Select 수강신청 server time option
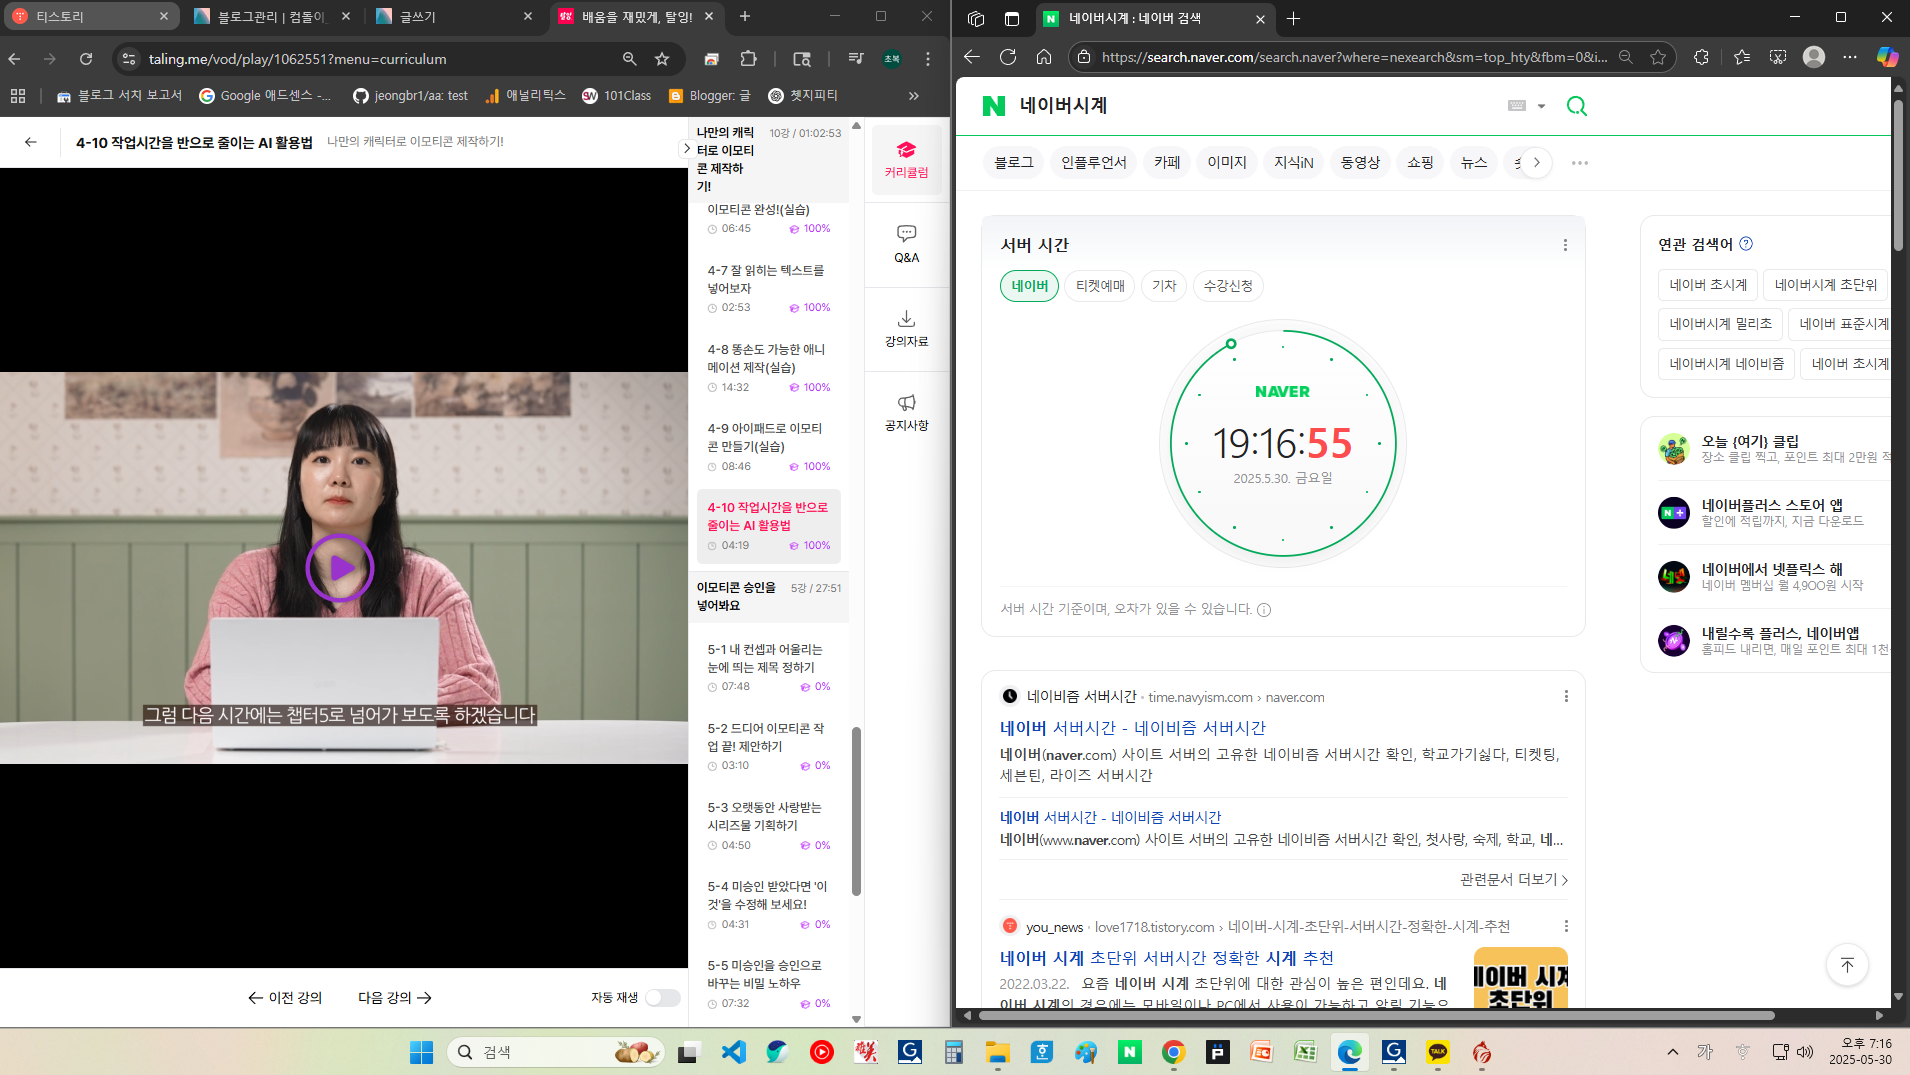1910x1075 pixels. pyautogui.click(x=1228, y=286)
